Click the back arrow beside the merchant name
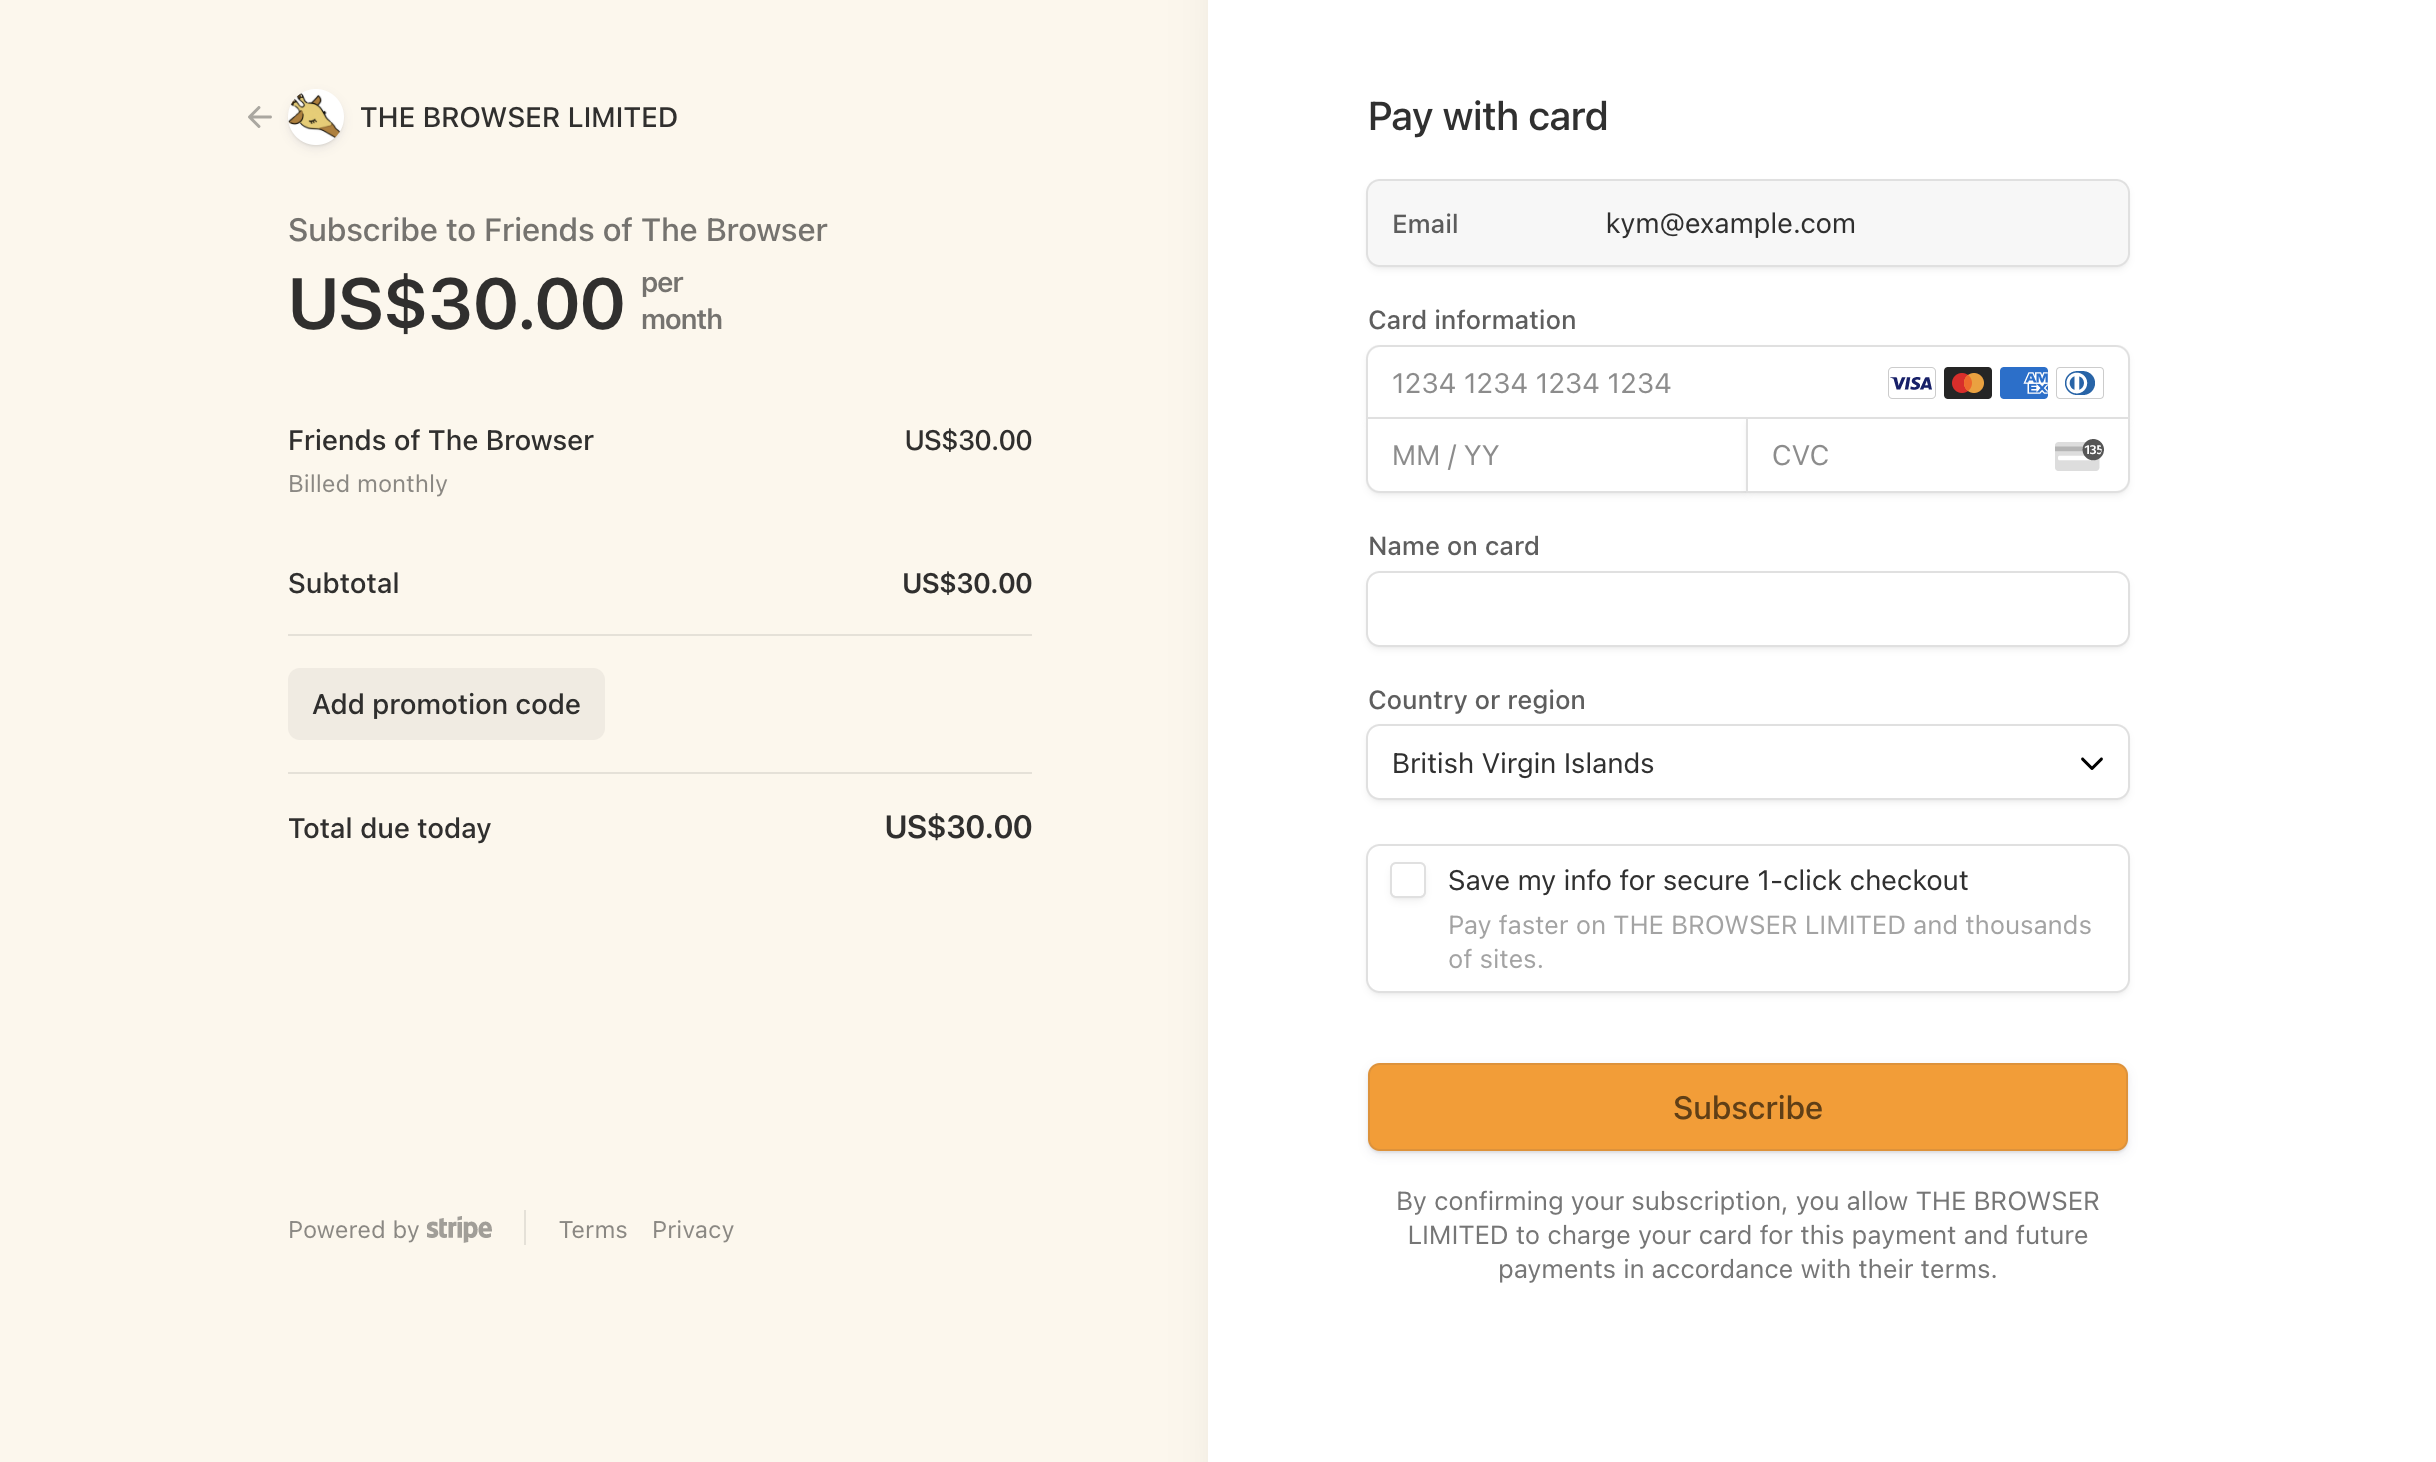 258,117
